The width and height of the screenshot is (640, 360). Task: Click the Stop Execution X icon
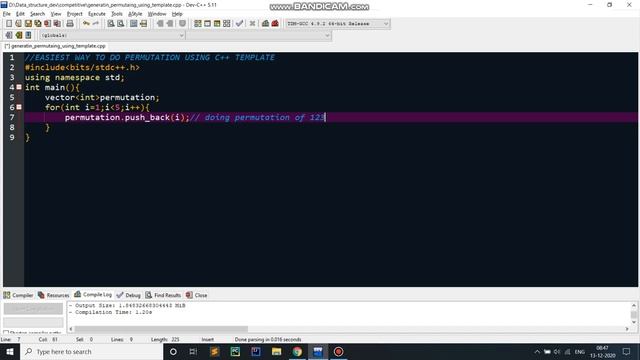252,24
